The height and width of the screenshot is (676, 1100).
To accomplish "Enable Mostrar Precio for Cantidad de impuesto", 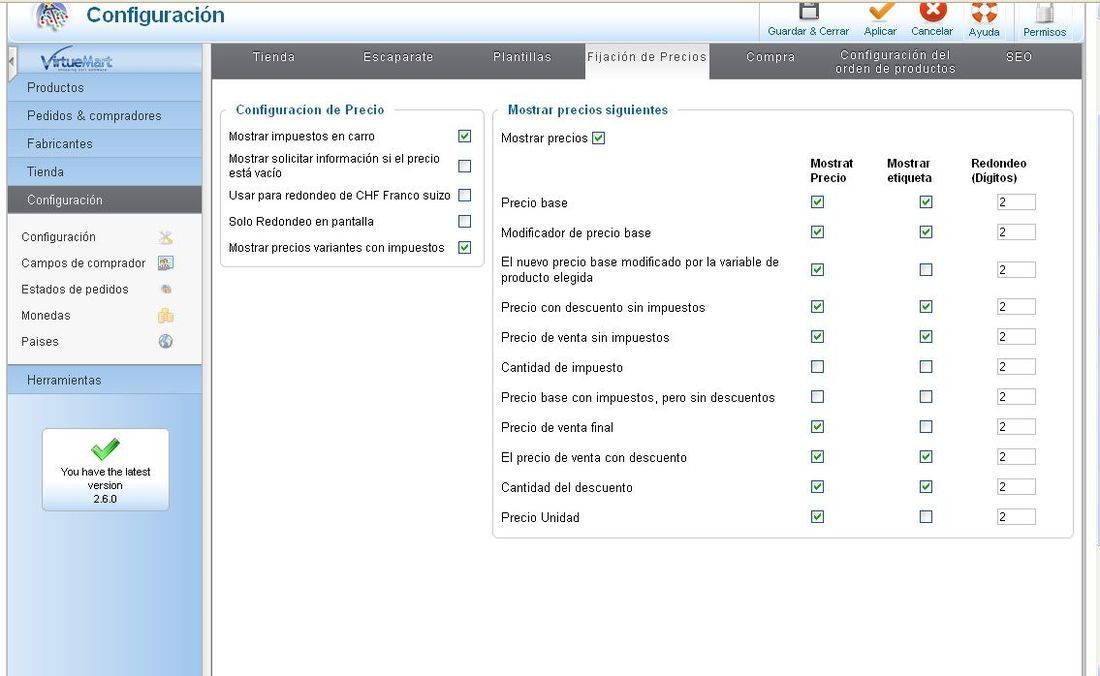I will pyautogui.click(x=817, y=367).
